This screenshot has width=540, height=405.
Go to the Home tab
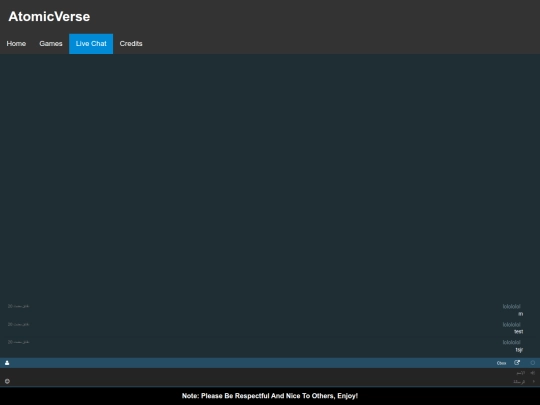(16, 44)
